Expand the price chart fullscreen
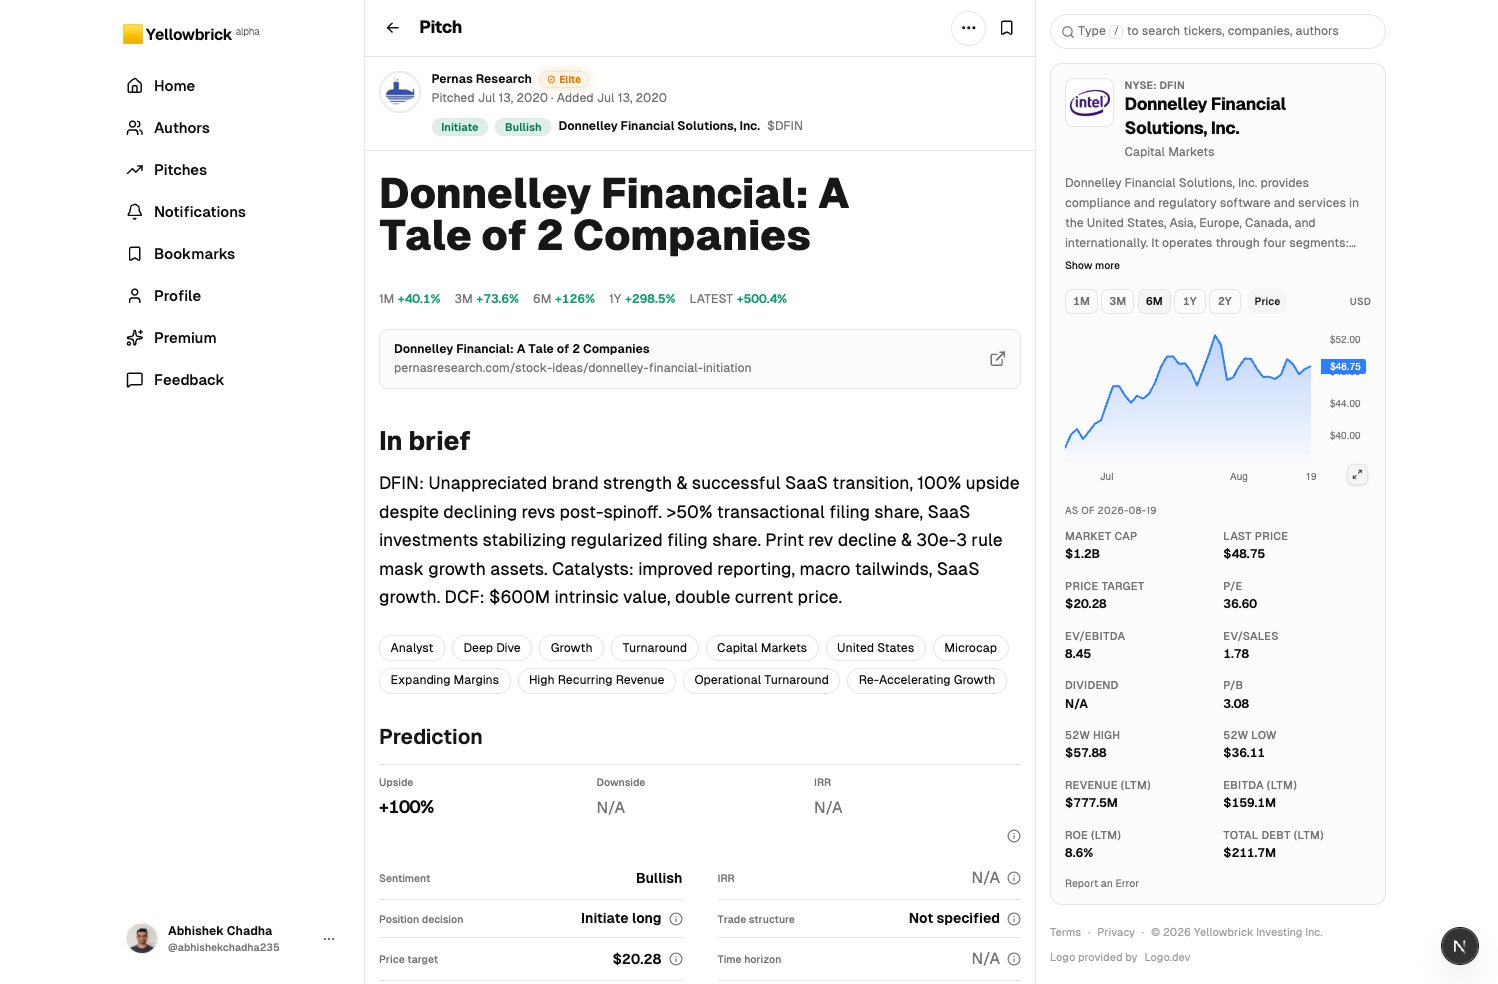This screenshot has width=1498, height=984. point(1357,475)
